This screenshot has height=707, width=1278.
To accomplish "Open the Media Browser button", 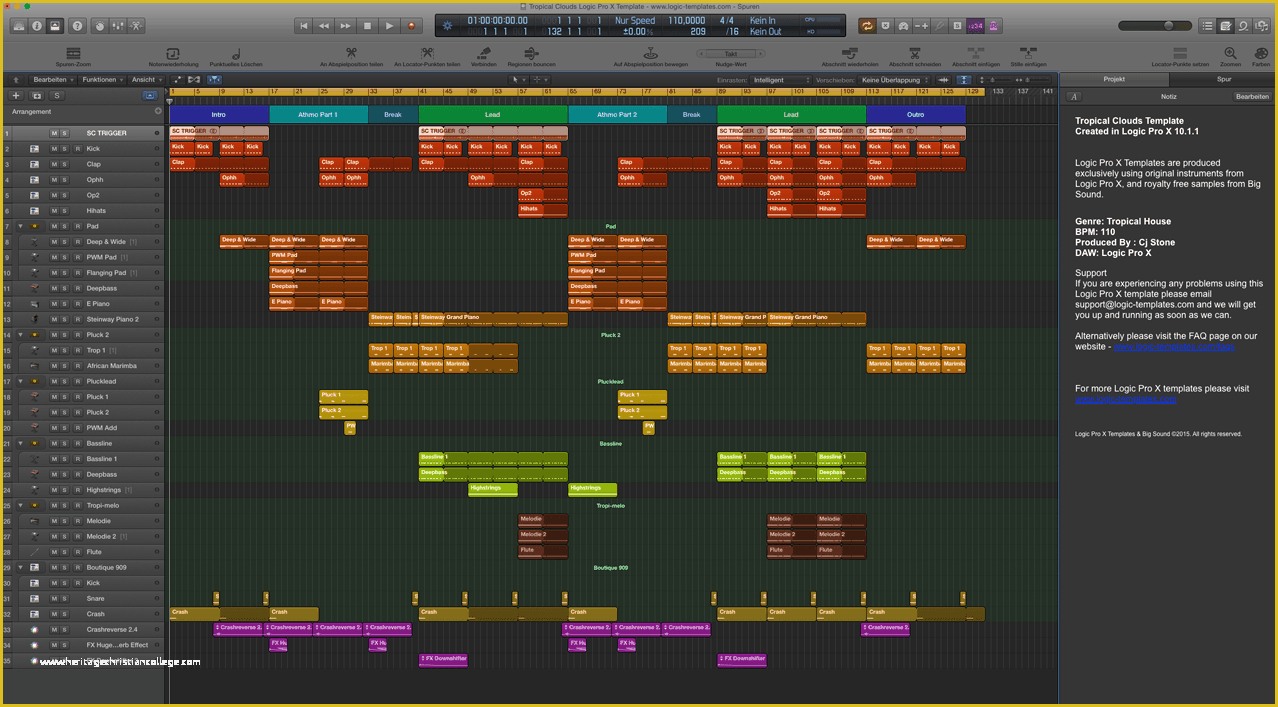I will 1262,25.
